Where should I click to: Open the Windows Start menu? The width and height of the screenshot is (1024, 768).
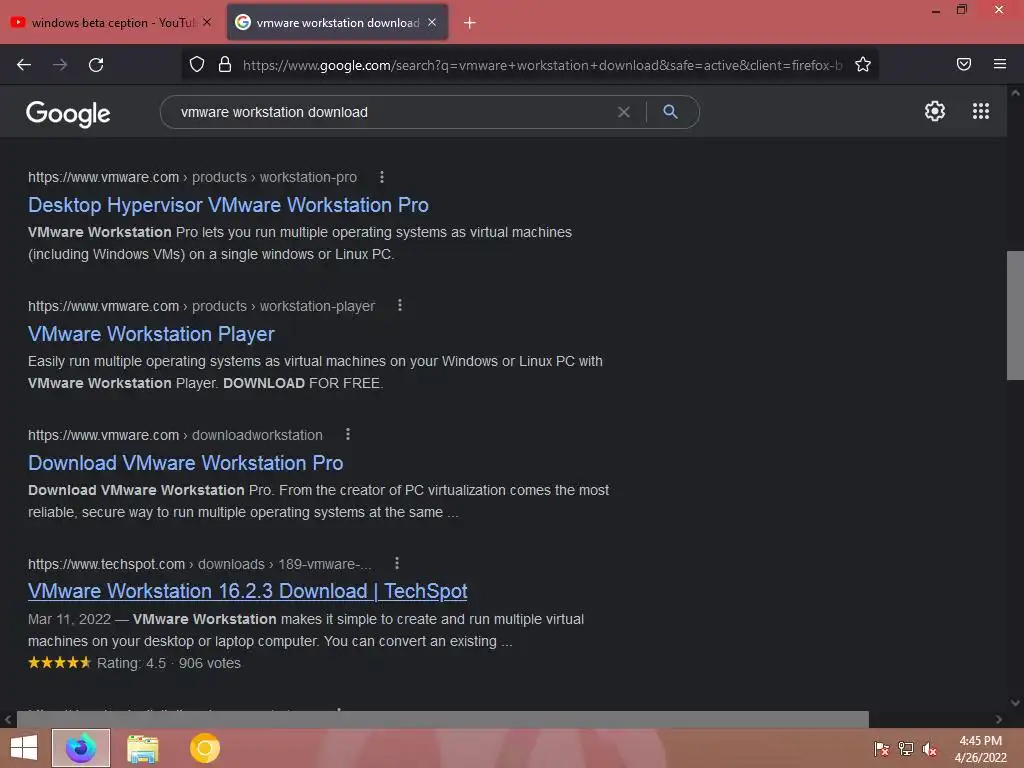[24, 748]
